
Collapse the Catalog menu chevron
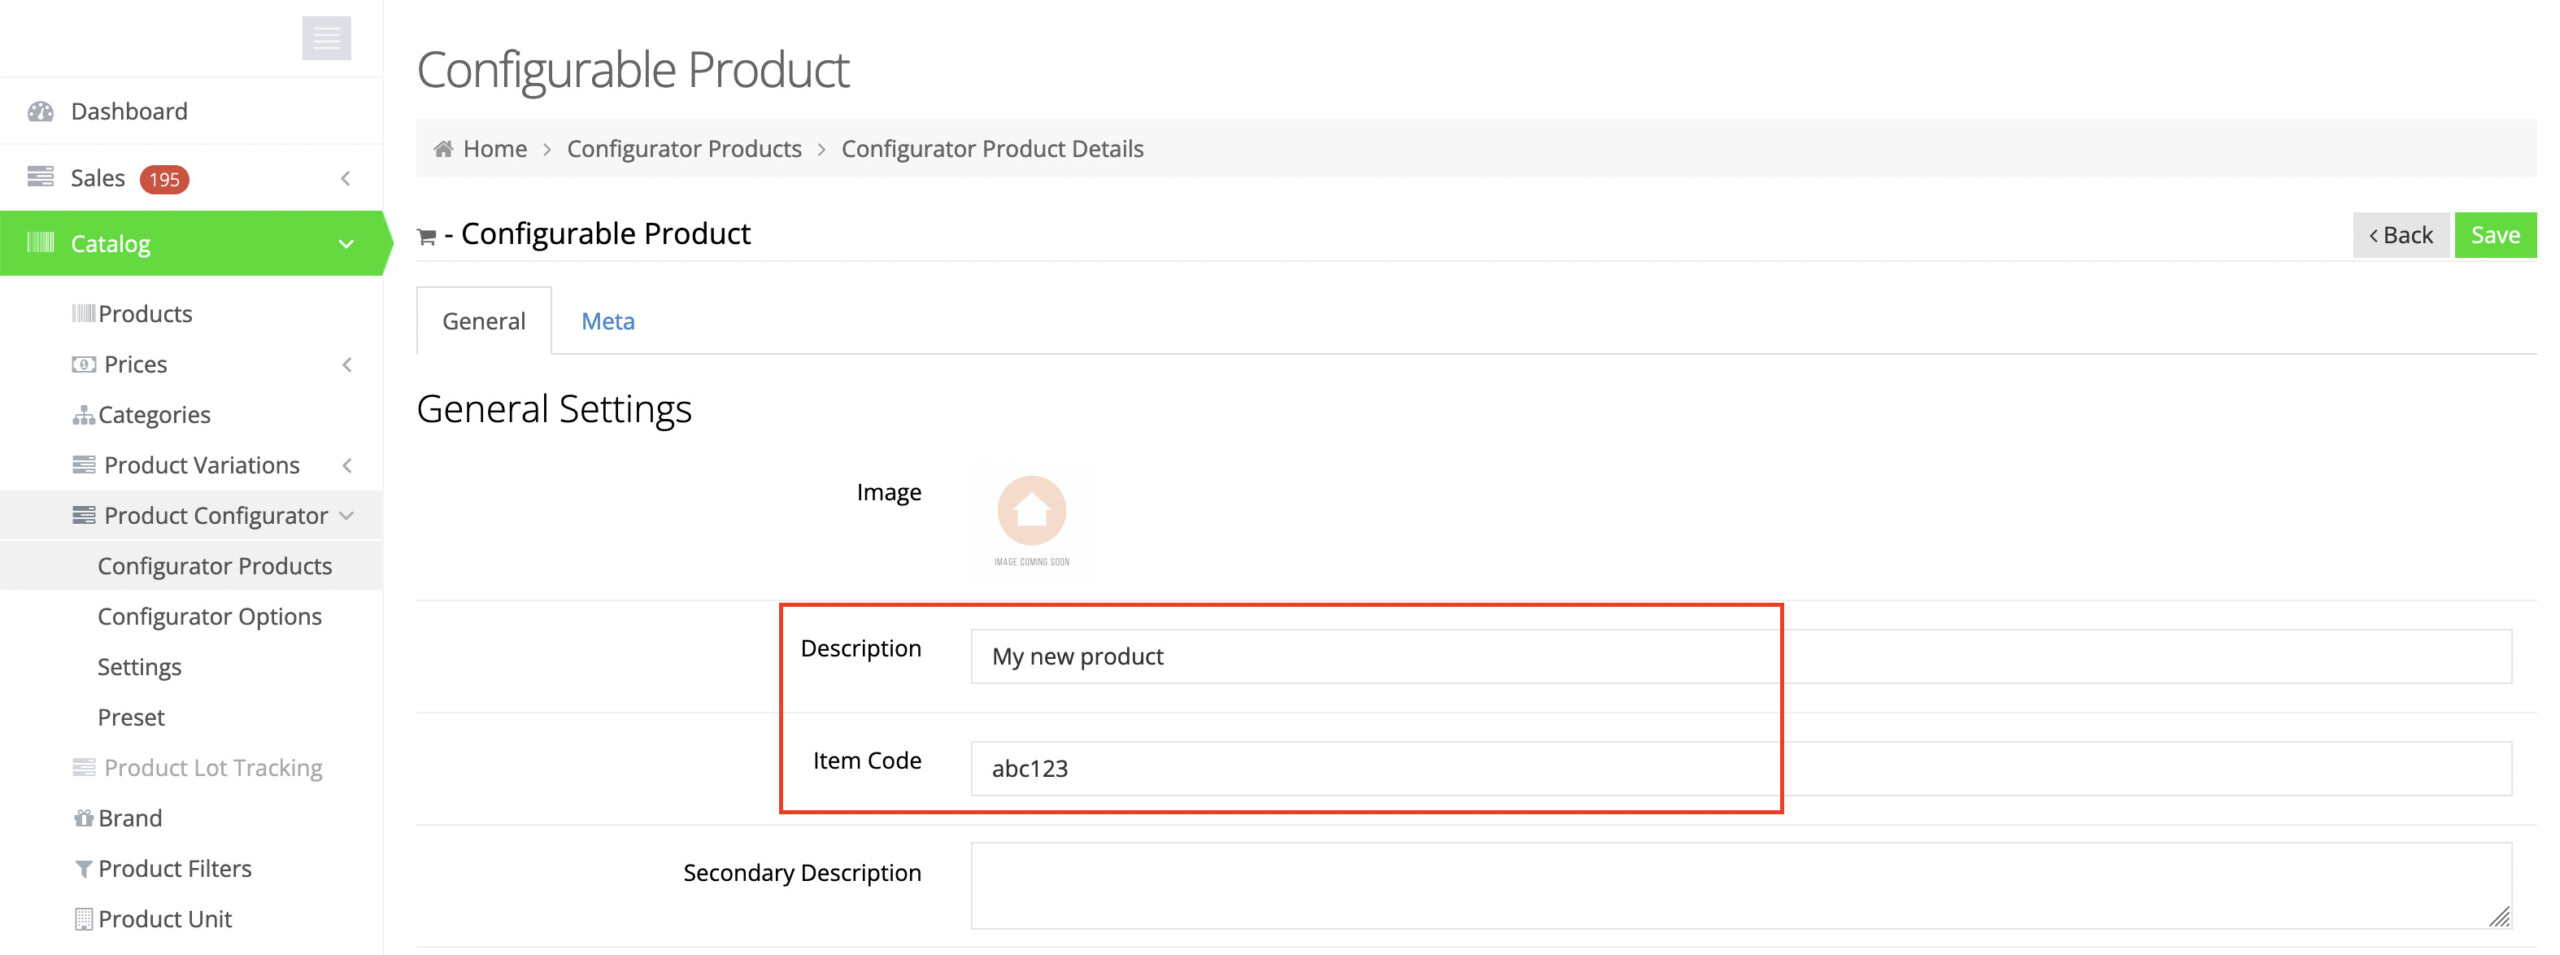pyautogui.click(x=346, y=244)
